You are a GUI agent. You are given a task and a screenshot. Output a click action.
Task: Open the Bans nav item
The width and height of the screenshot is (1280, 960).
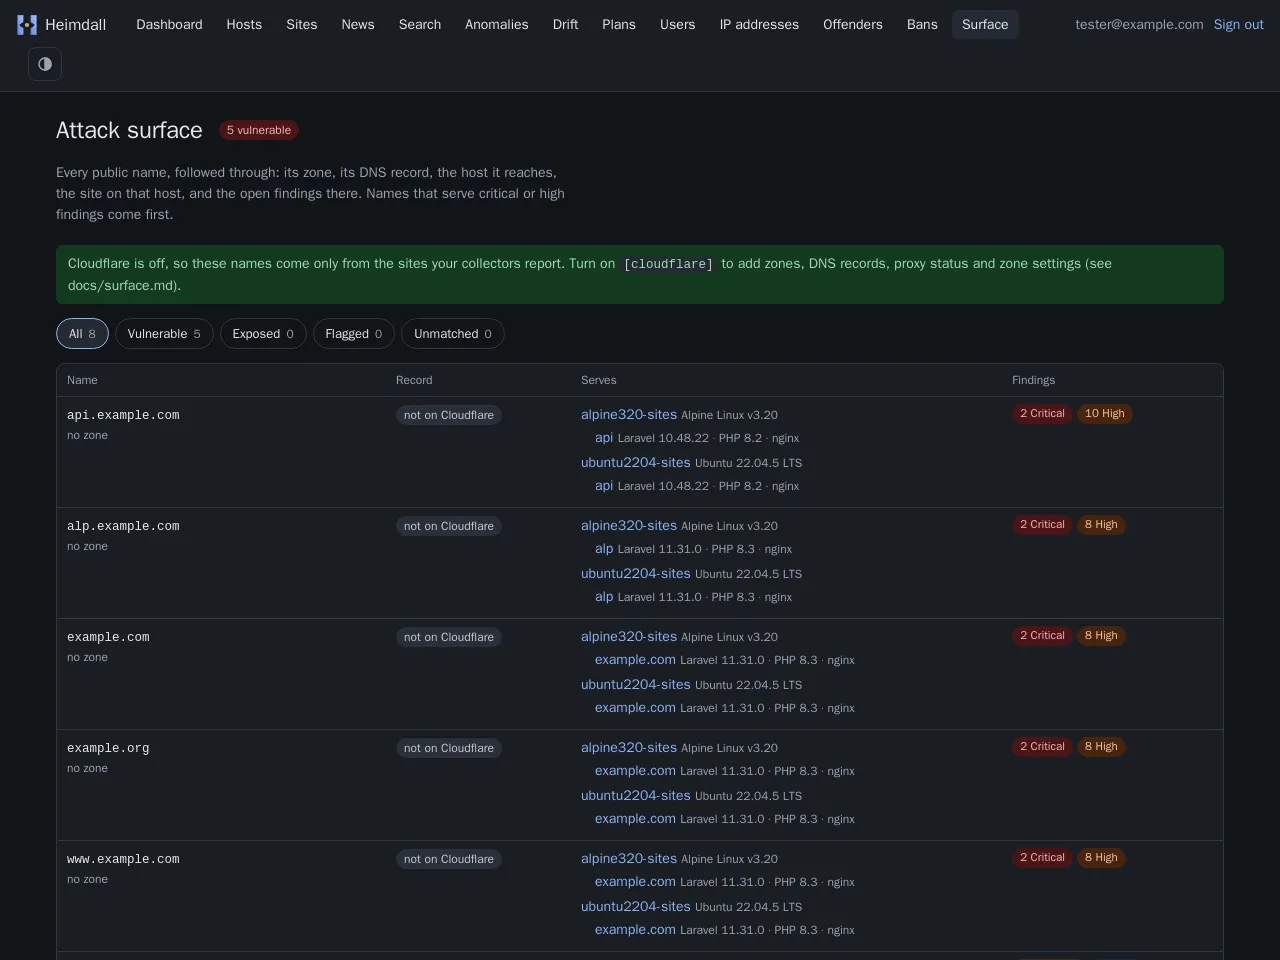(922, 24)
